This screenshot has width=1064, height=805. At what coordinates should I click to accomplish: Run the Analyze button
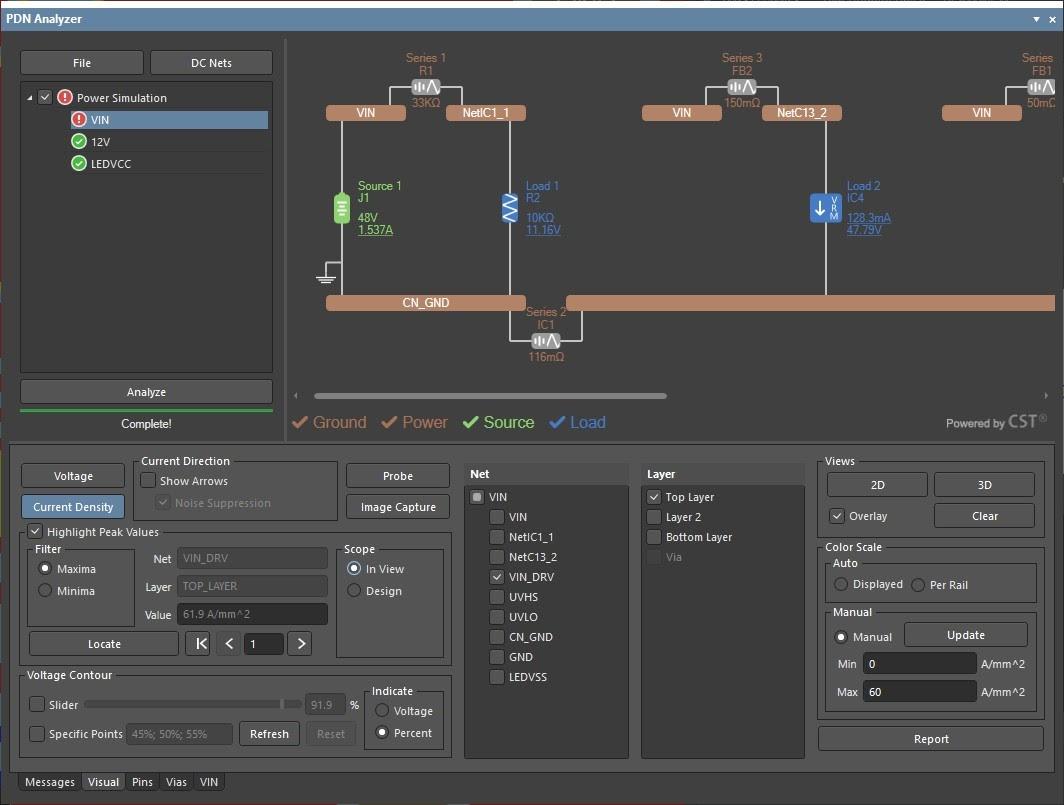pos(146,392)
